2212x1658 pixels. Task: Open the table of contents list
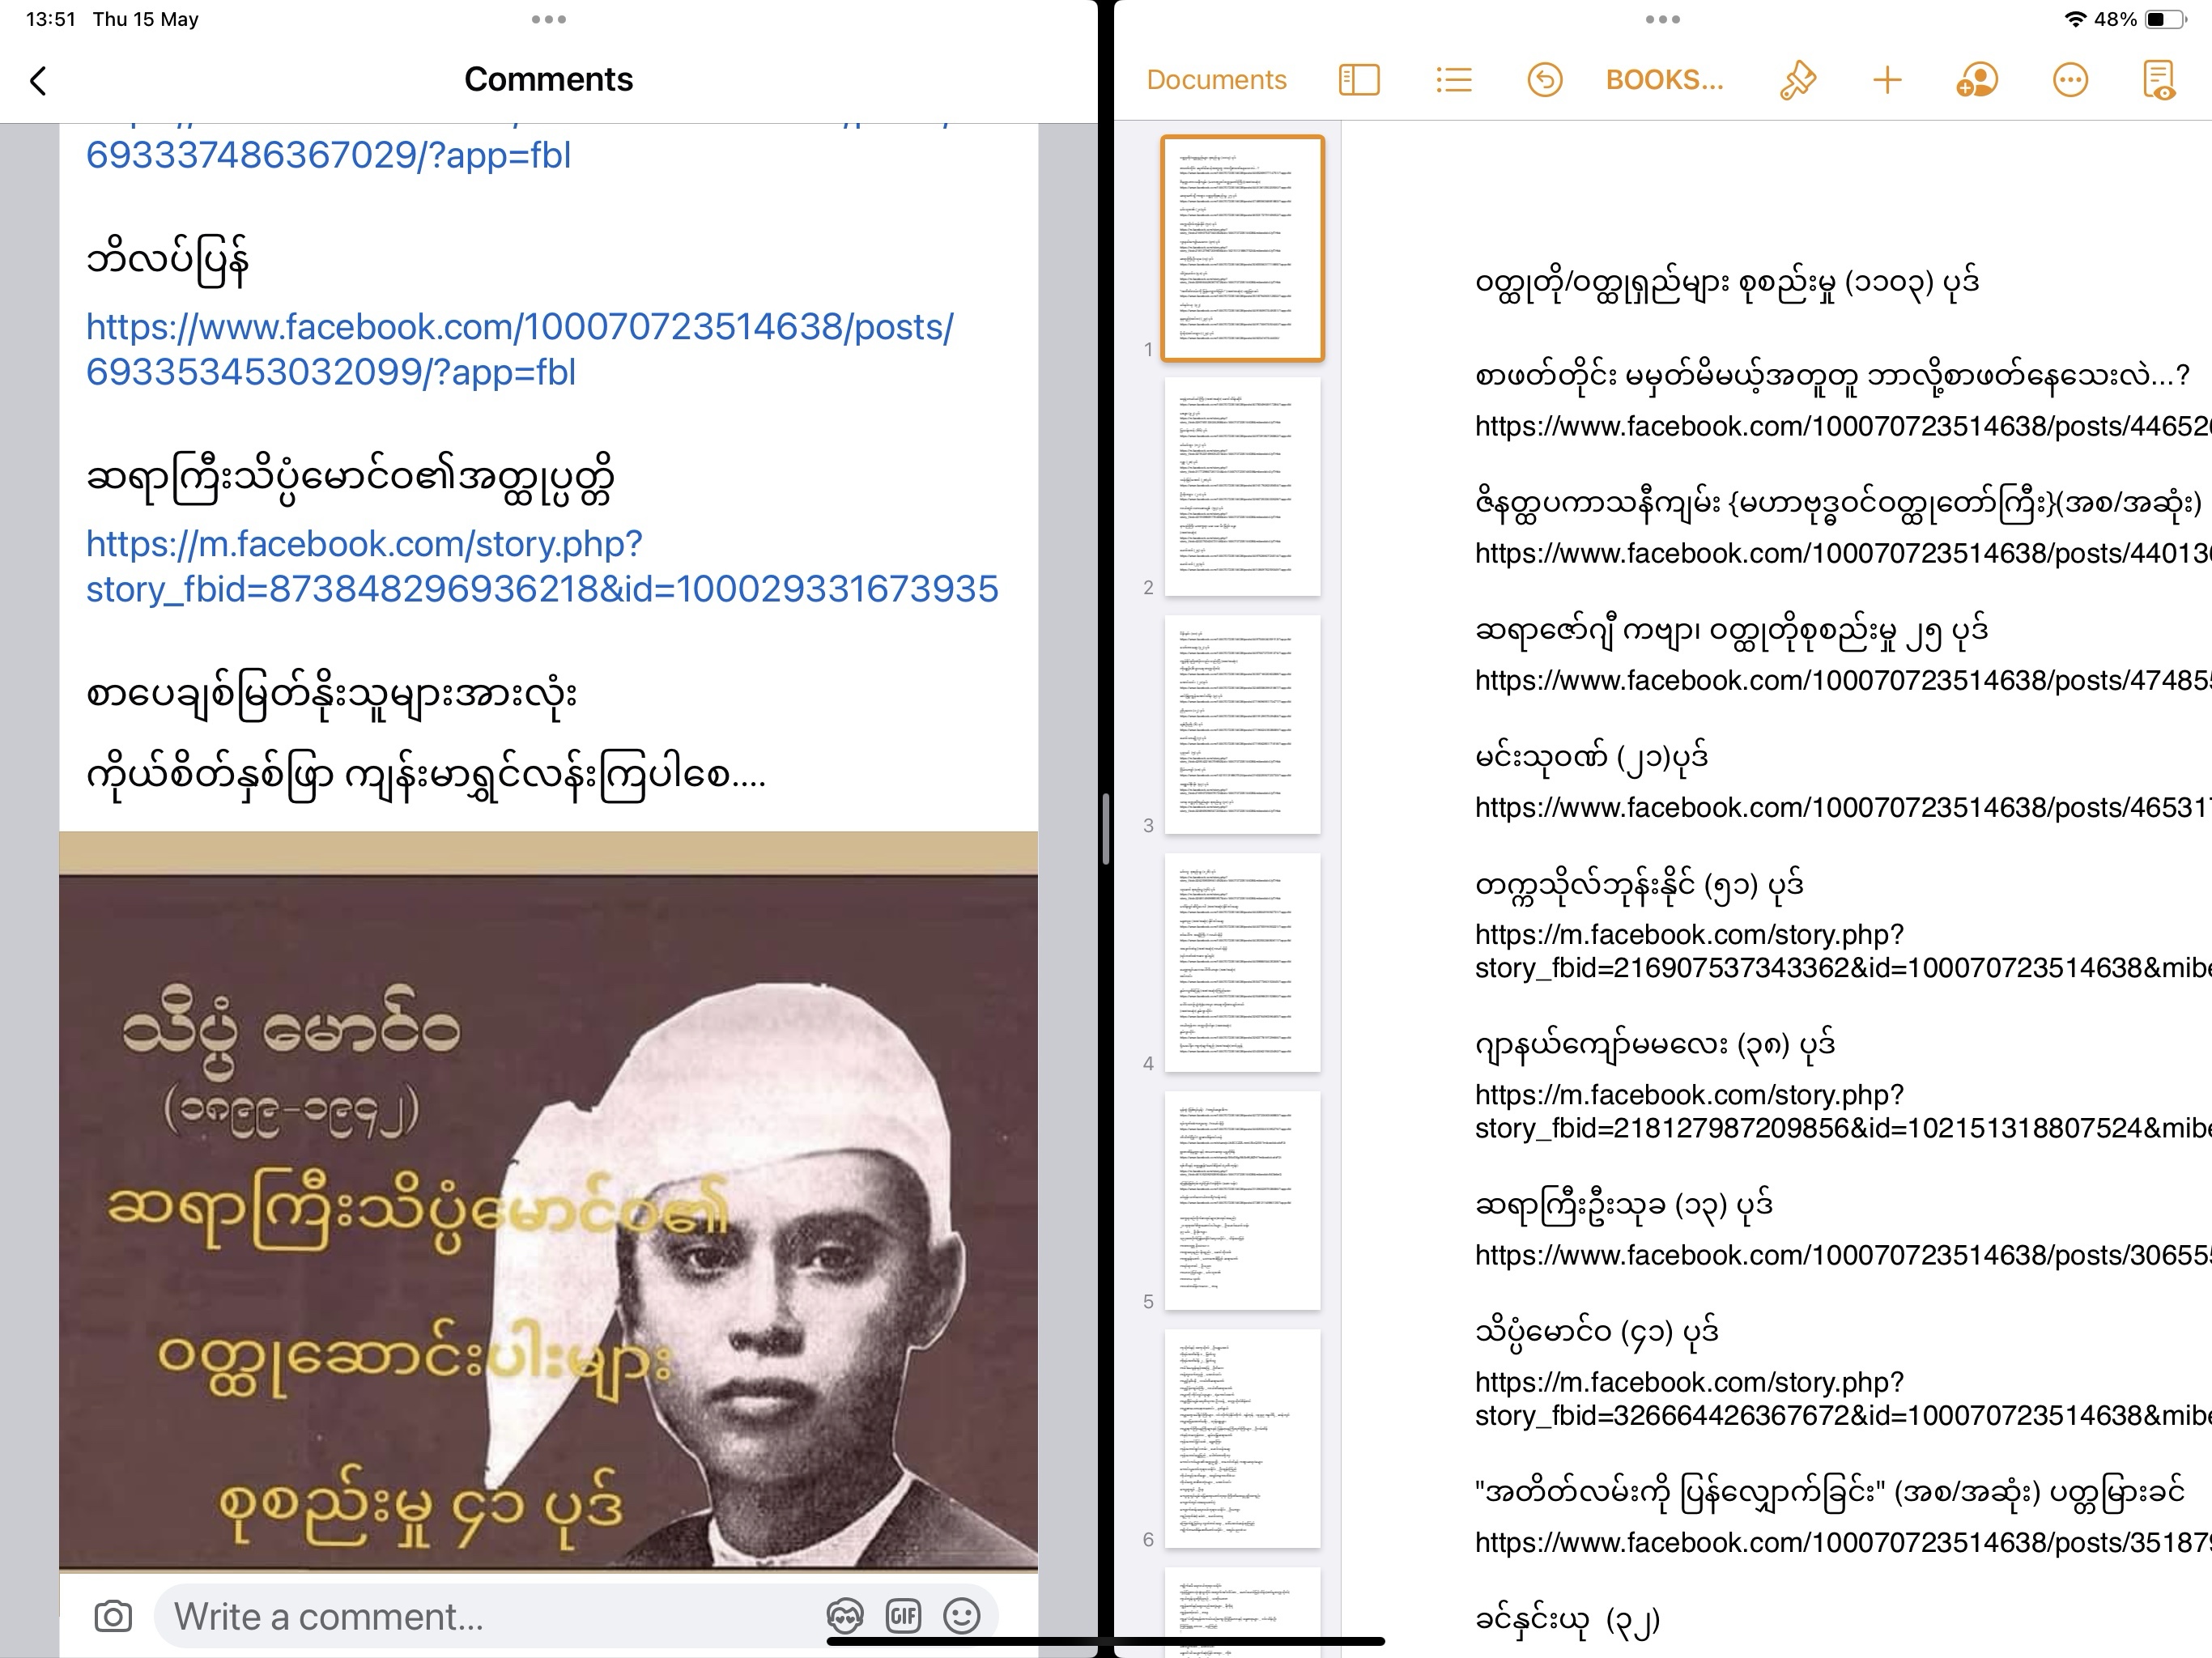click(x=1453, y=80)
